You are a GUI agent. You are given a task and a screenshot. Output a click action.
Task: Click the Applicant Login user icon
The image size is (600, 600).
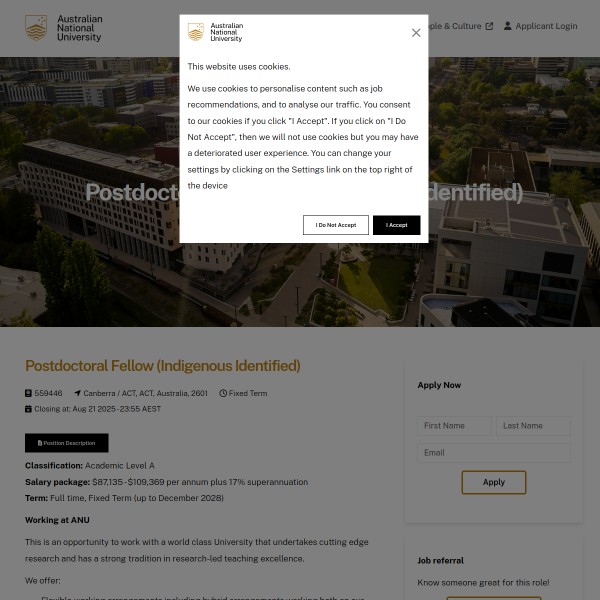[508, 26]
